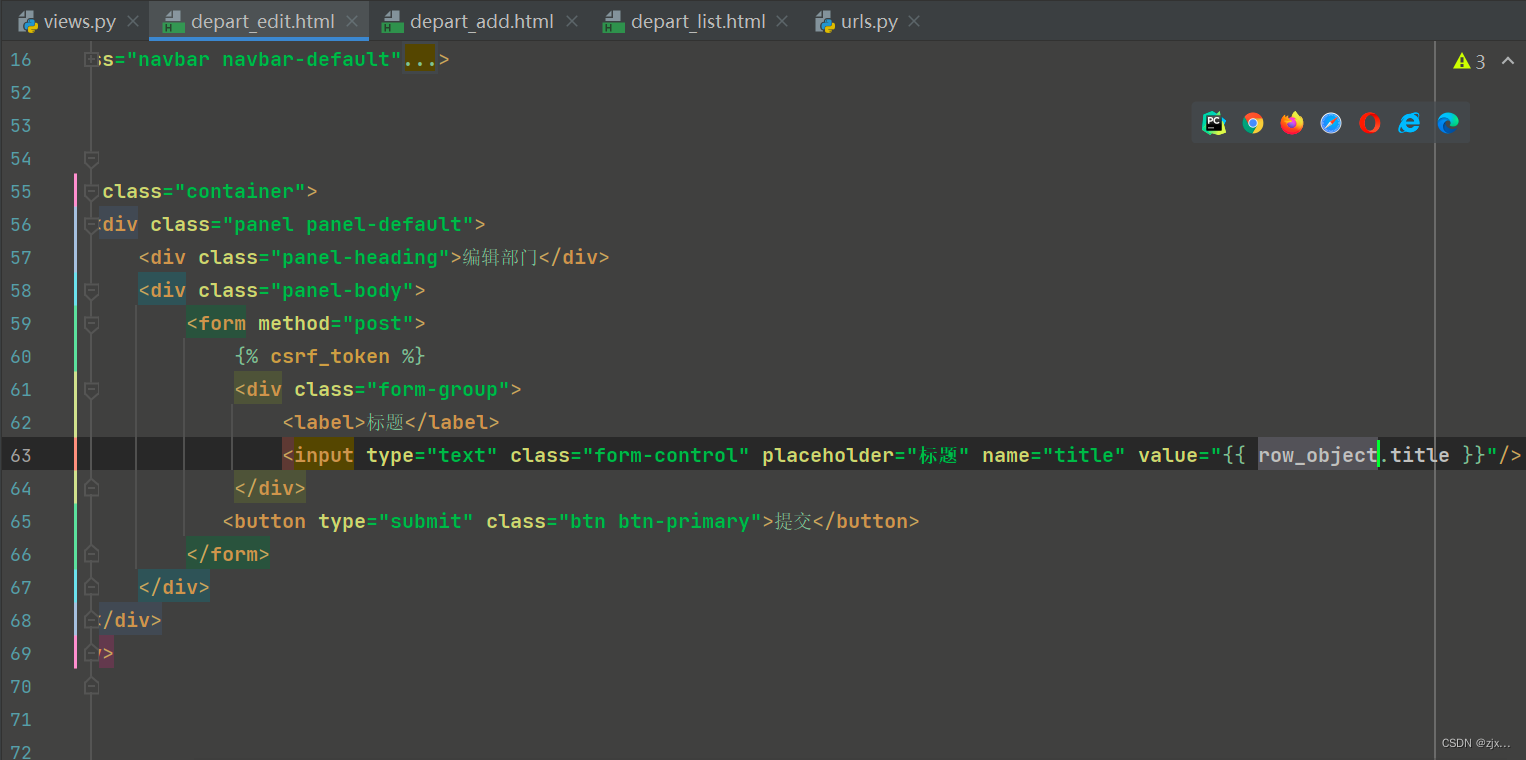Open page in Safari browser

coord(1331,123)
